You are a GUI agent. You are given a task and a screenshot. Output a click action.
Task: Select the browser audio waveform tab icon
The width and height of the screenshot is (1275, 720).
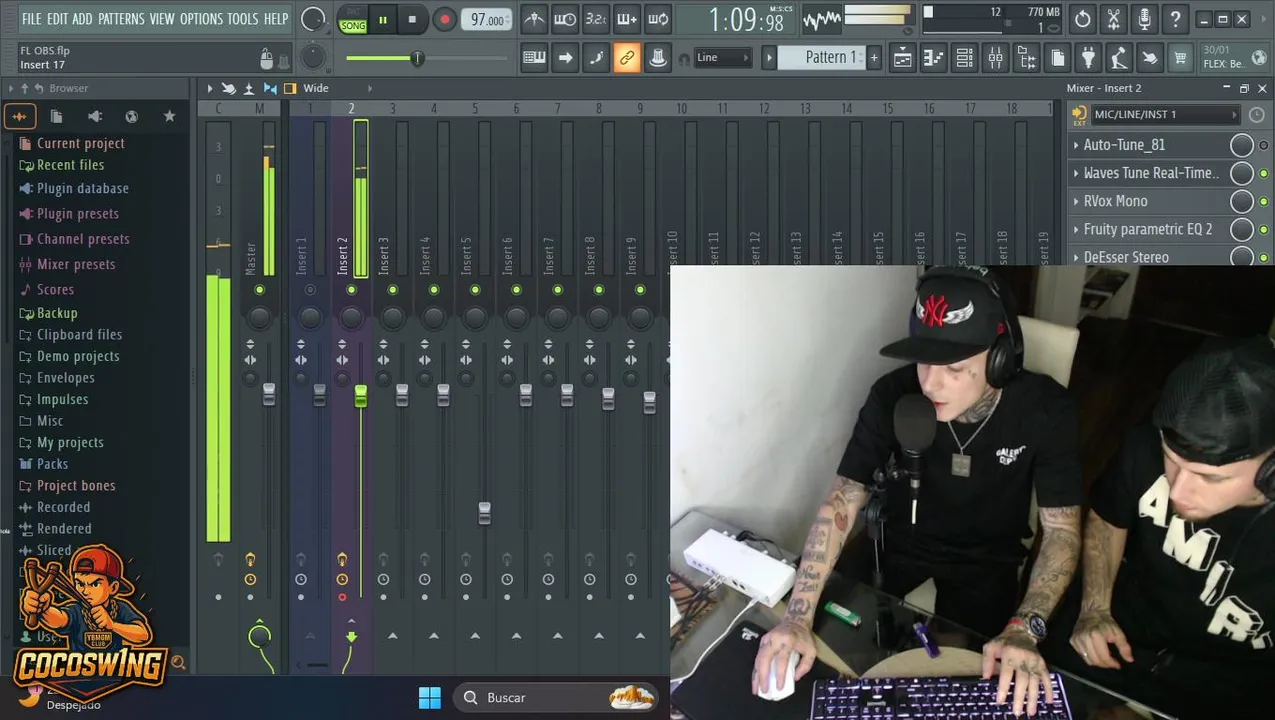(19, 116)
